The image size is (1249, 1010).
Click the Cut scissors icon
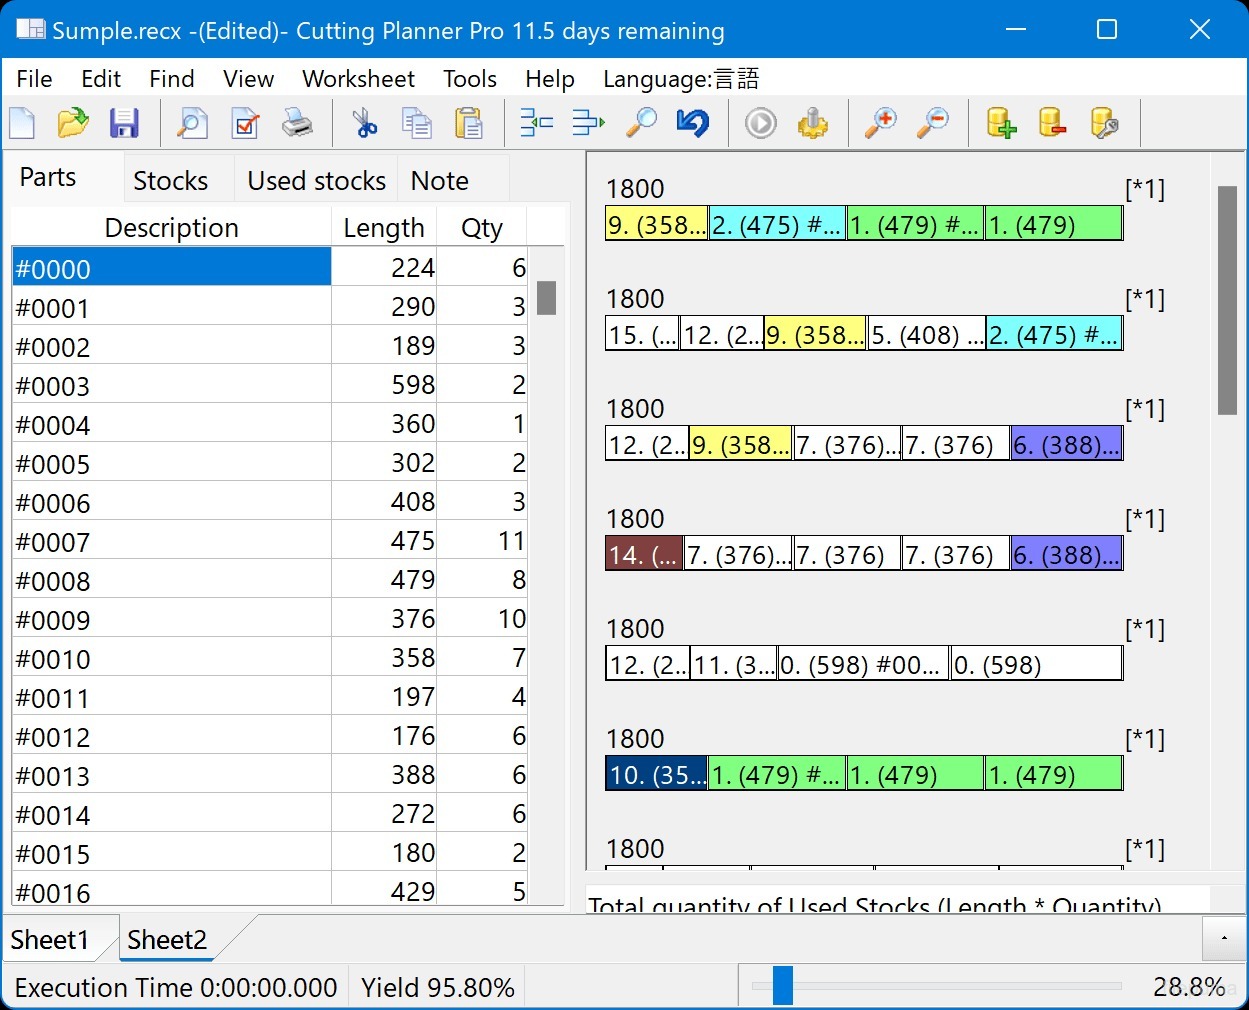click(x=365, y=123)
